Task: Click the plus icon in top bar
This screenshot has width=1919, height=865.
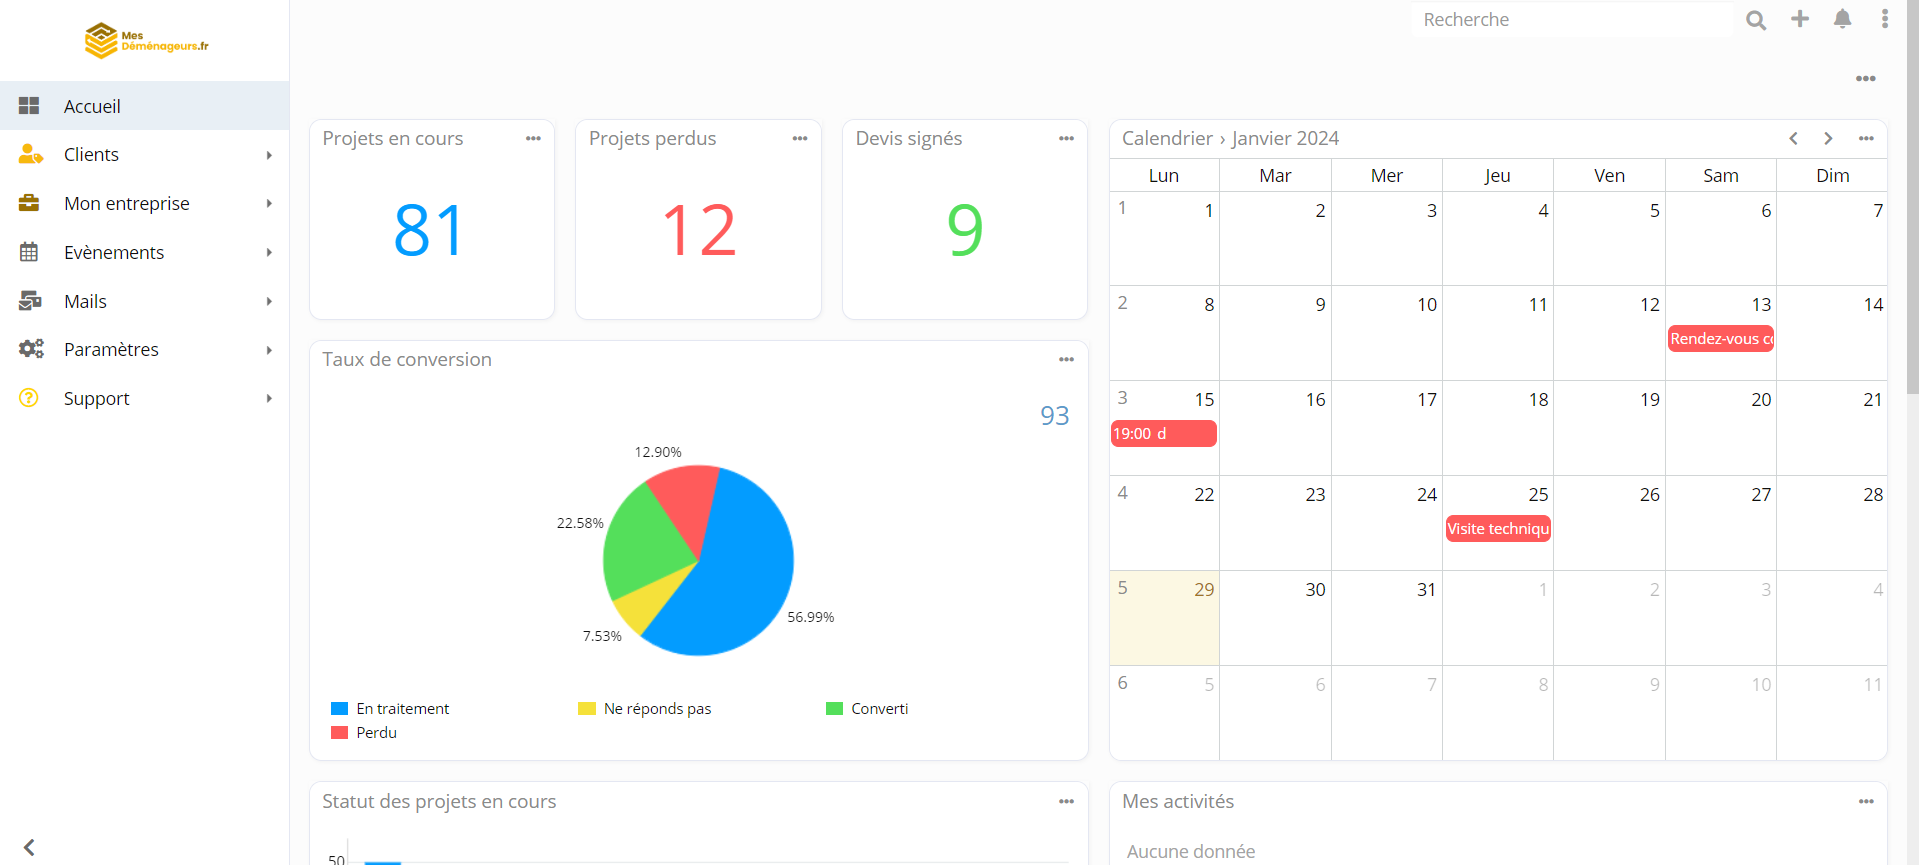Action: click(1800, 19)
